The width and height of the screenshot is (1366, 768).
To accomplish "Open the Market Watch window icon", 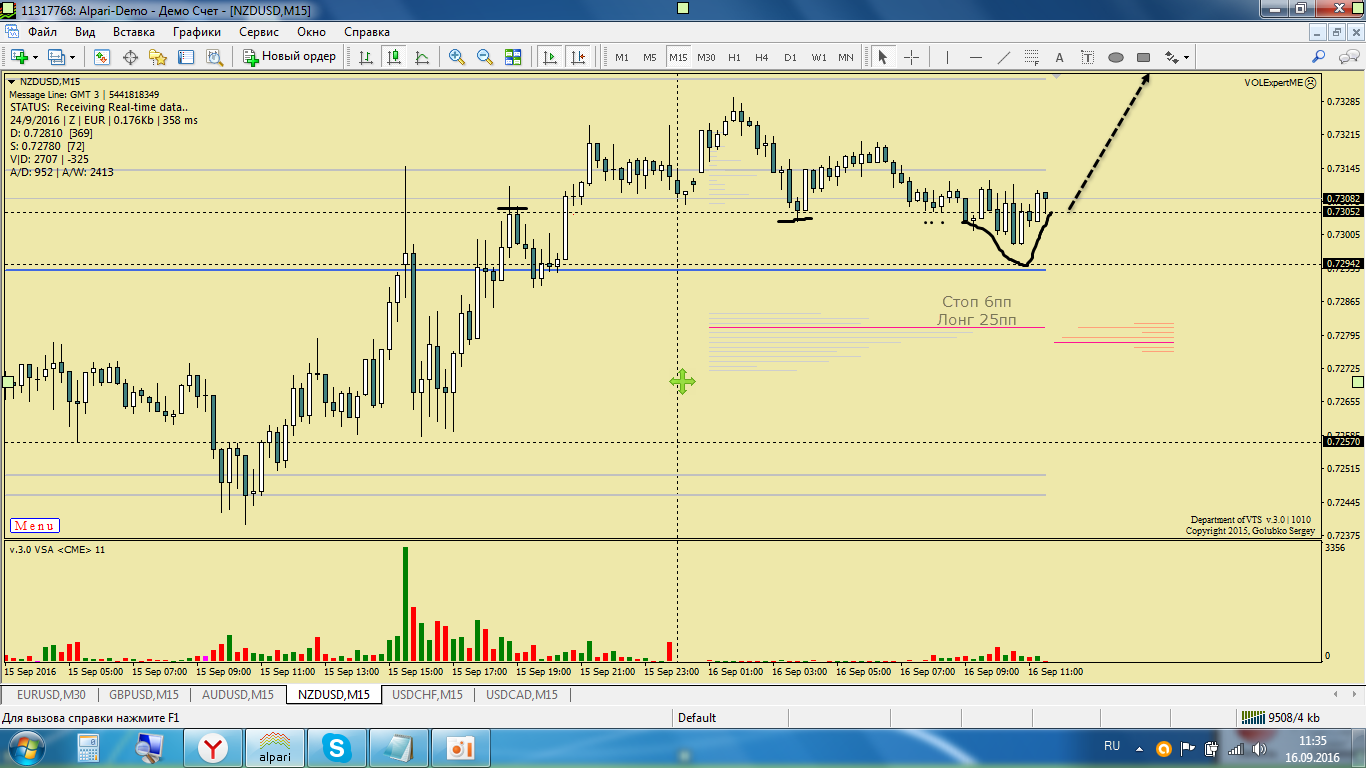I will click(101, 57).
